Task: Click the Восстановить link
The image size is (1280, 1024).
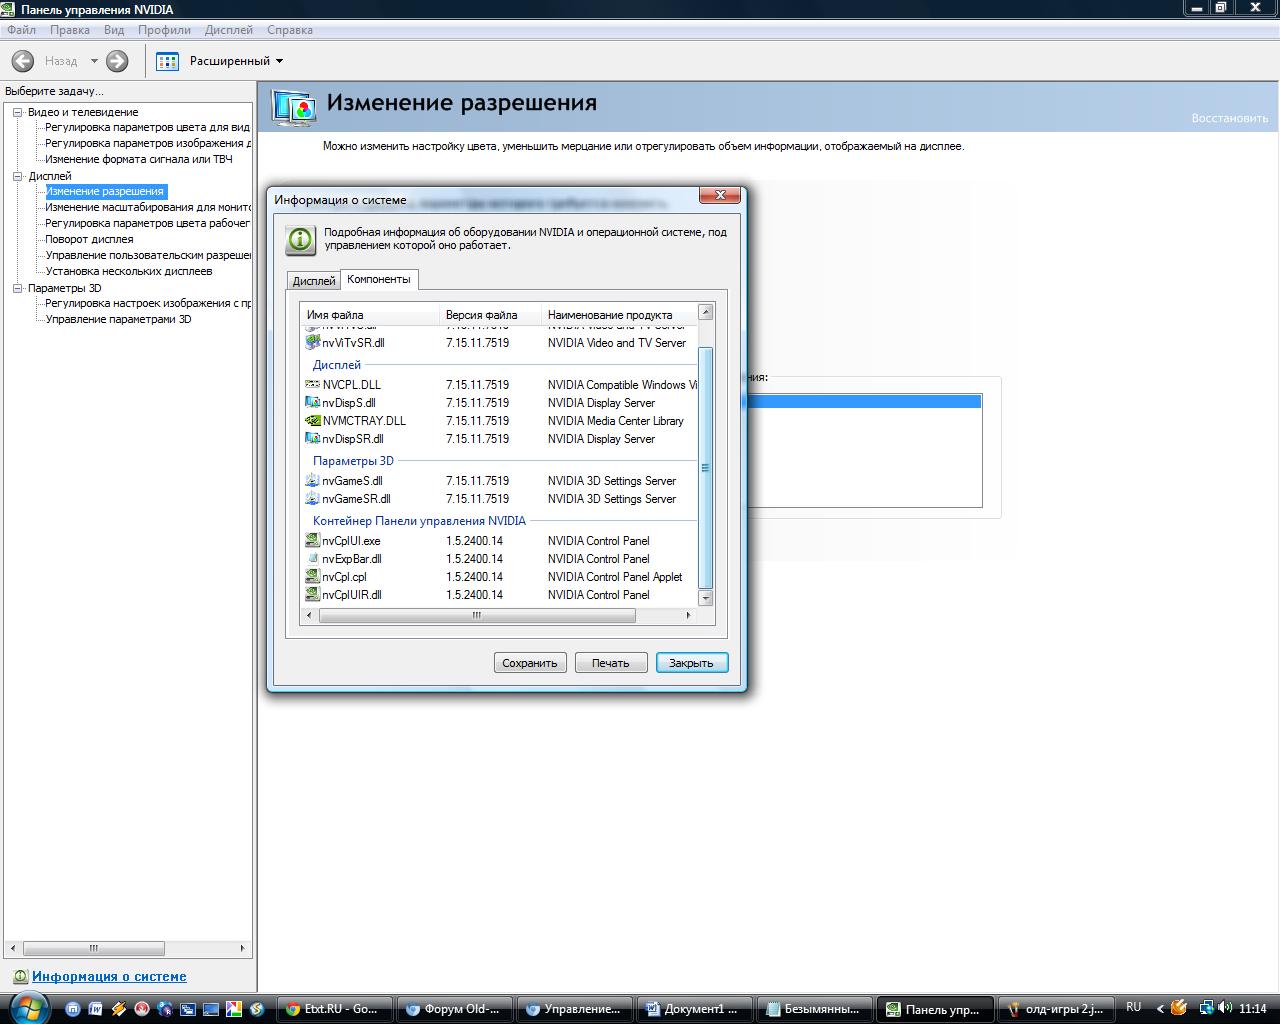Action: click(x=1229, y=118)
